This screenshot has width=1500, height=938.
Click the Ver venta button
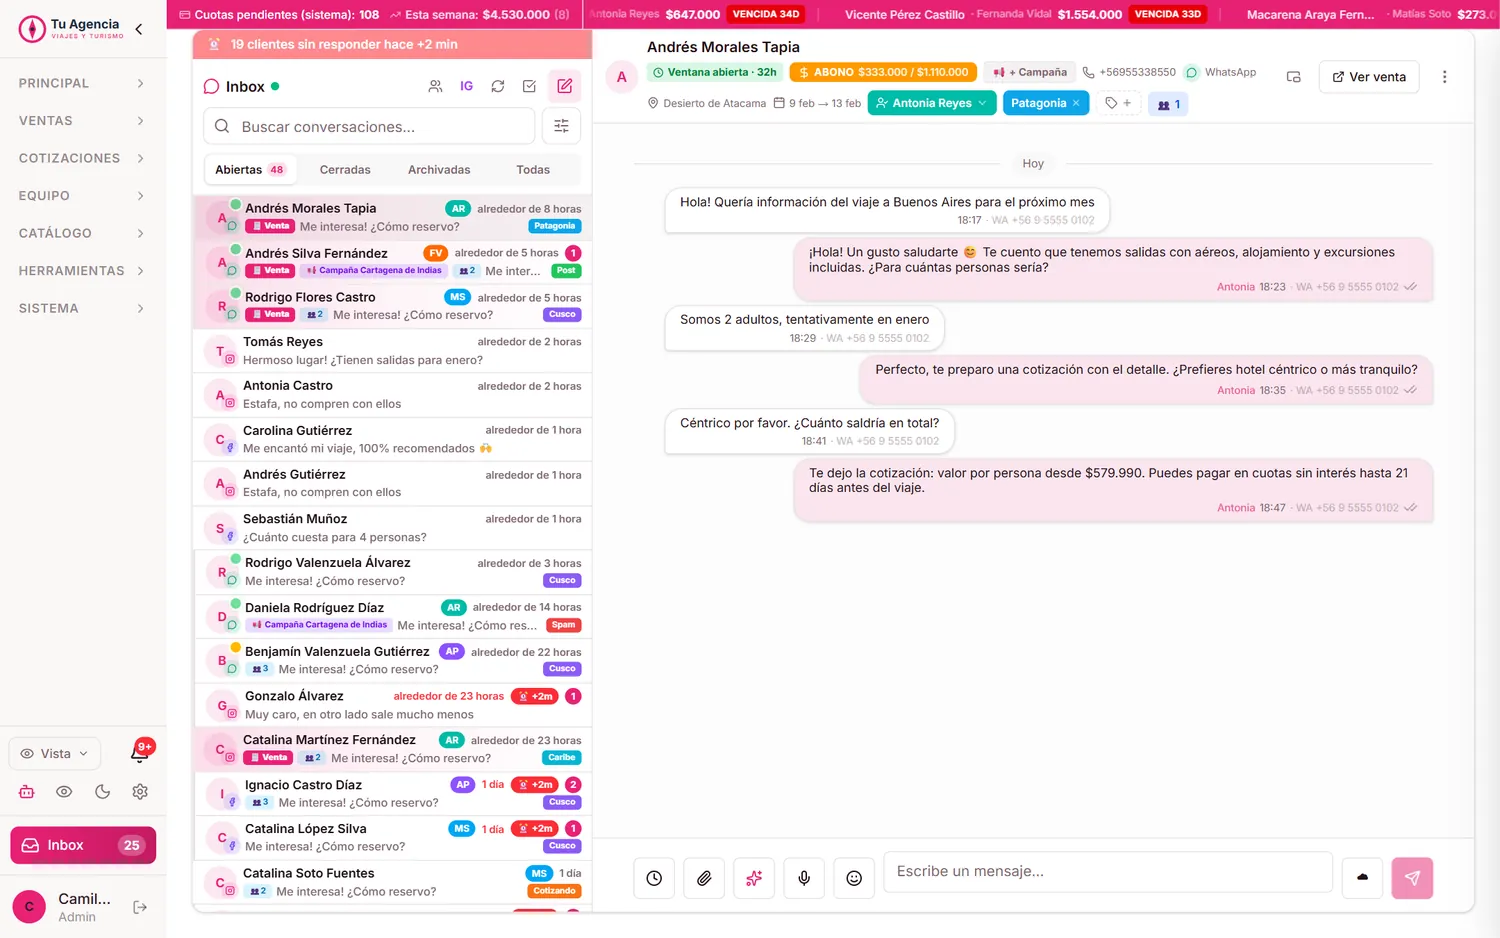coord(1369,77)
